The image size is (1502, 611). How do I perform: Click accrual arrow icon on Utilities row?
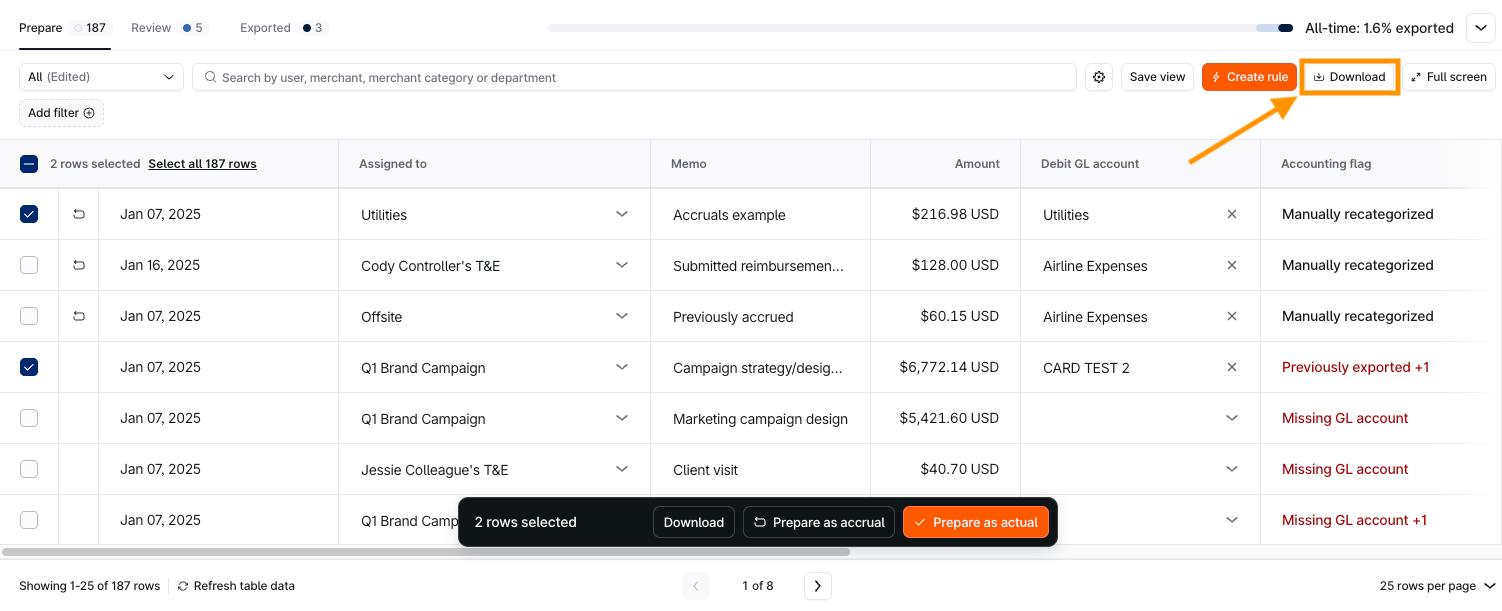pos(79,214)
